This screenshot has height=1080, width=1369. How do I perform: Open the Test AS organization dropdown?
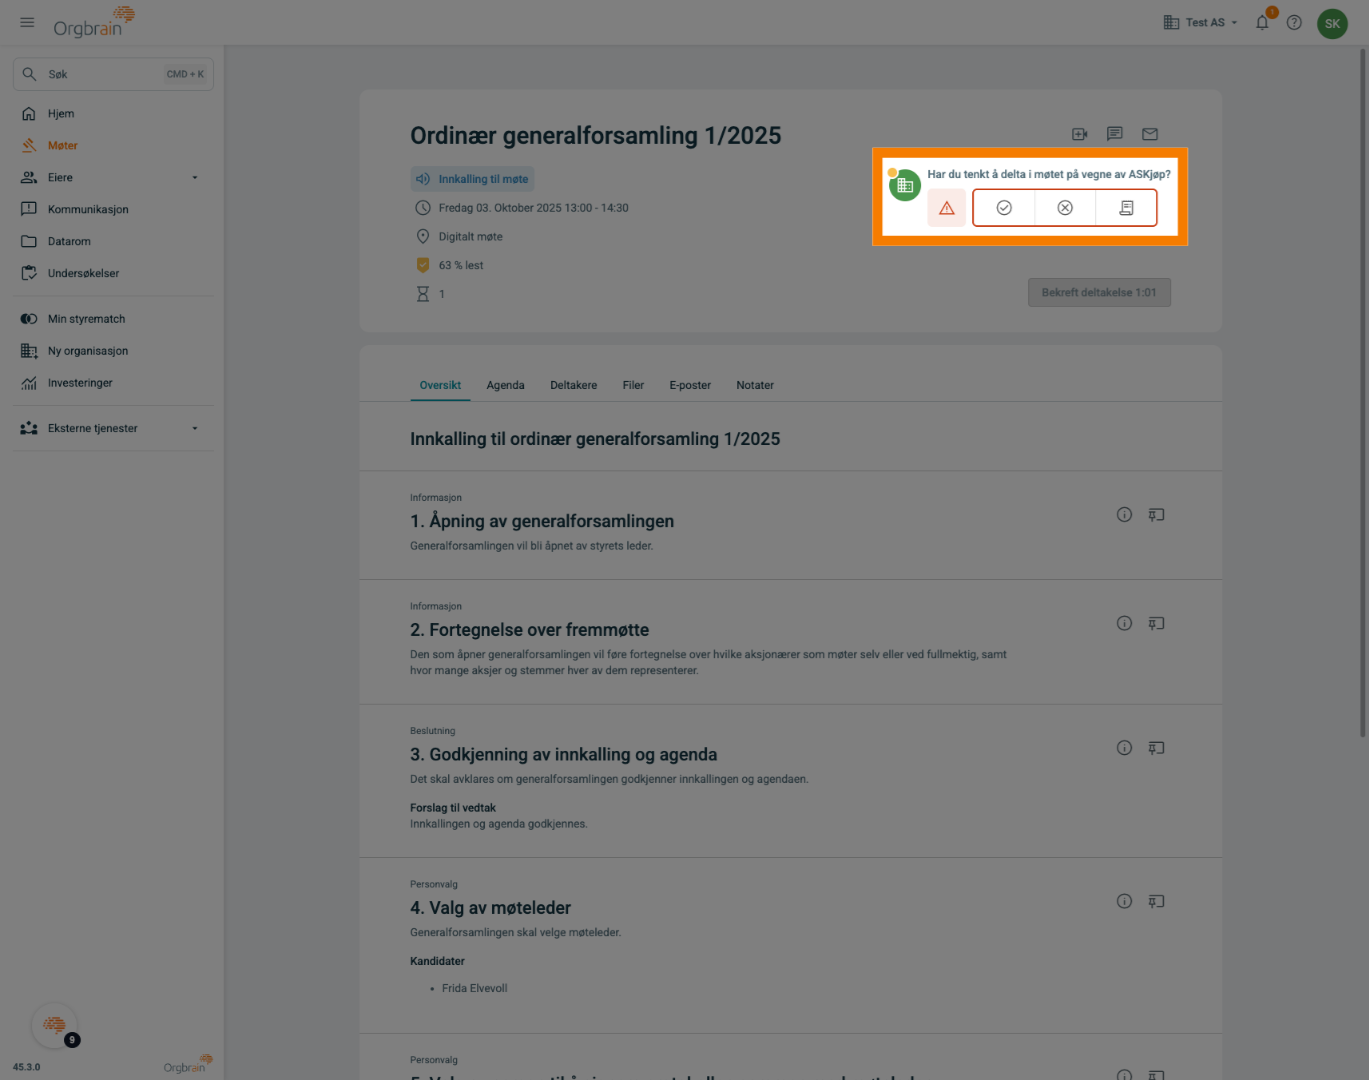1201,23
